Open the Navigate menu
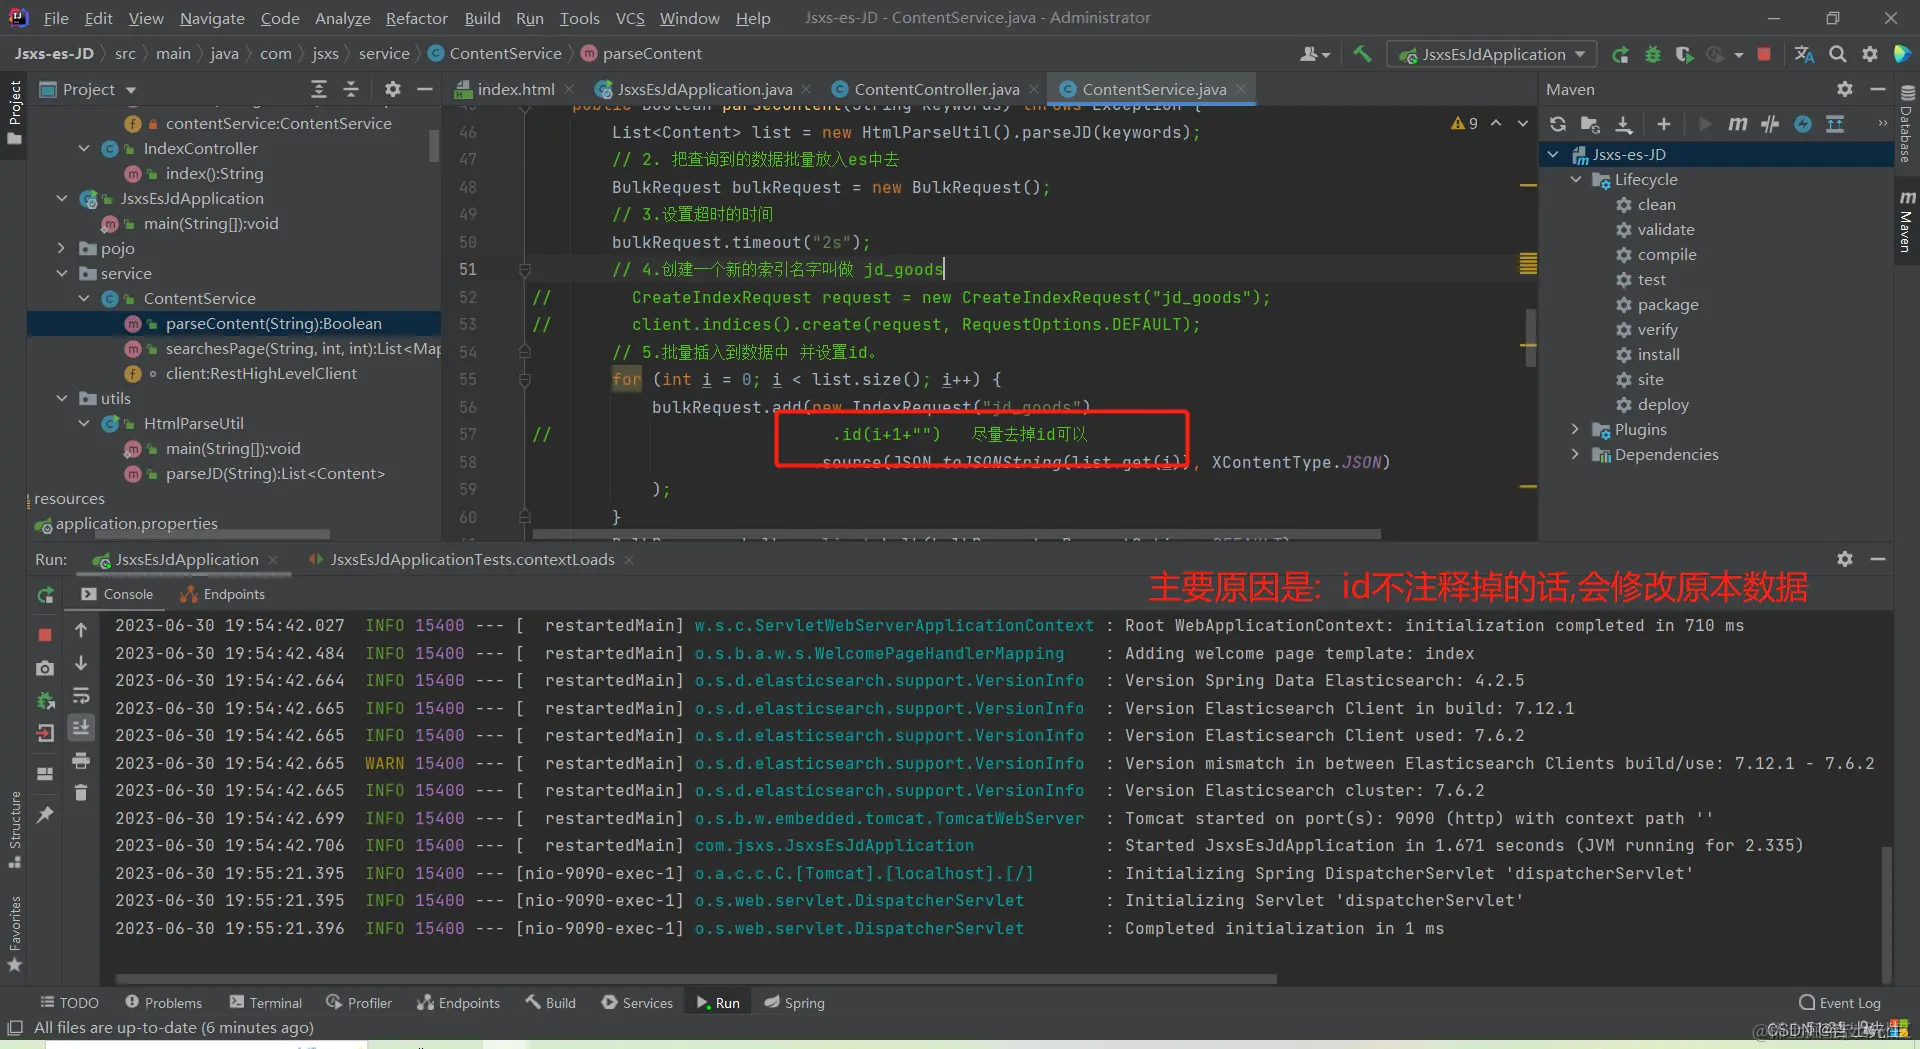 tap(212, 18)
